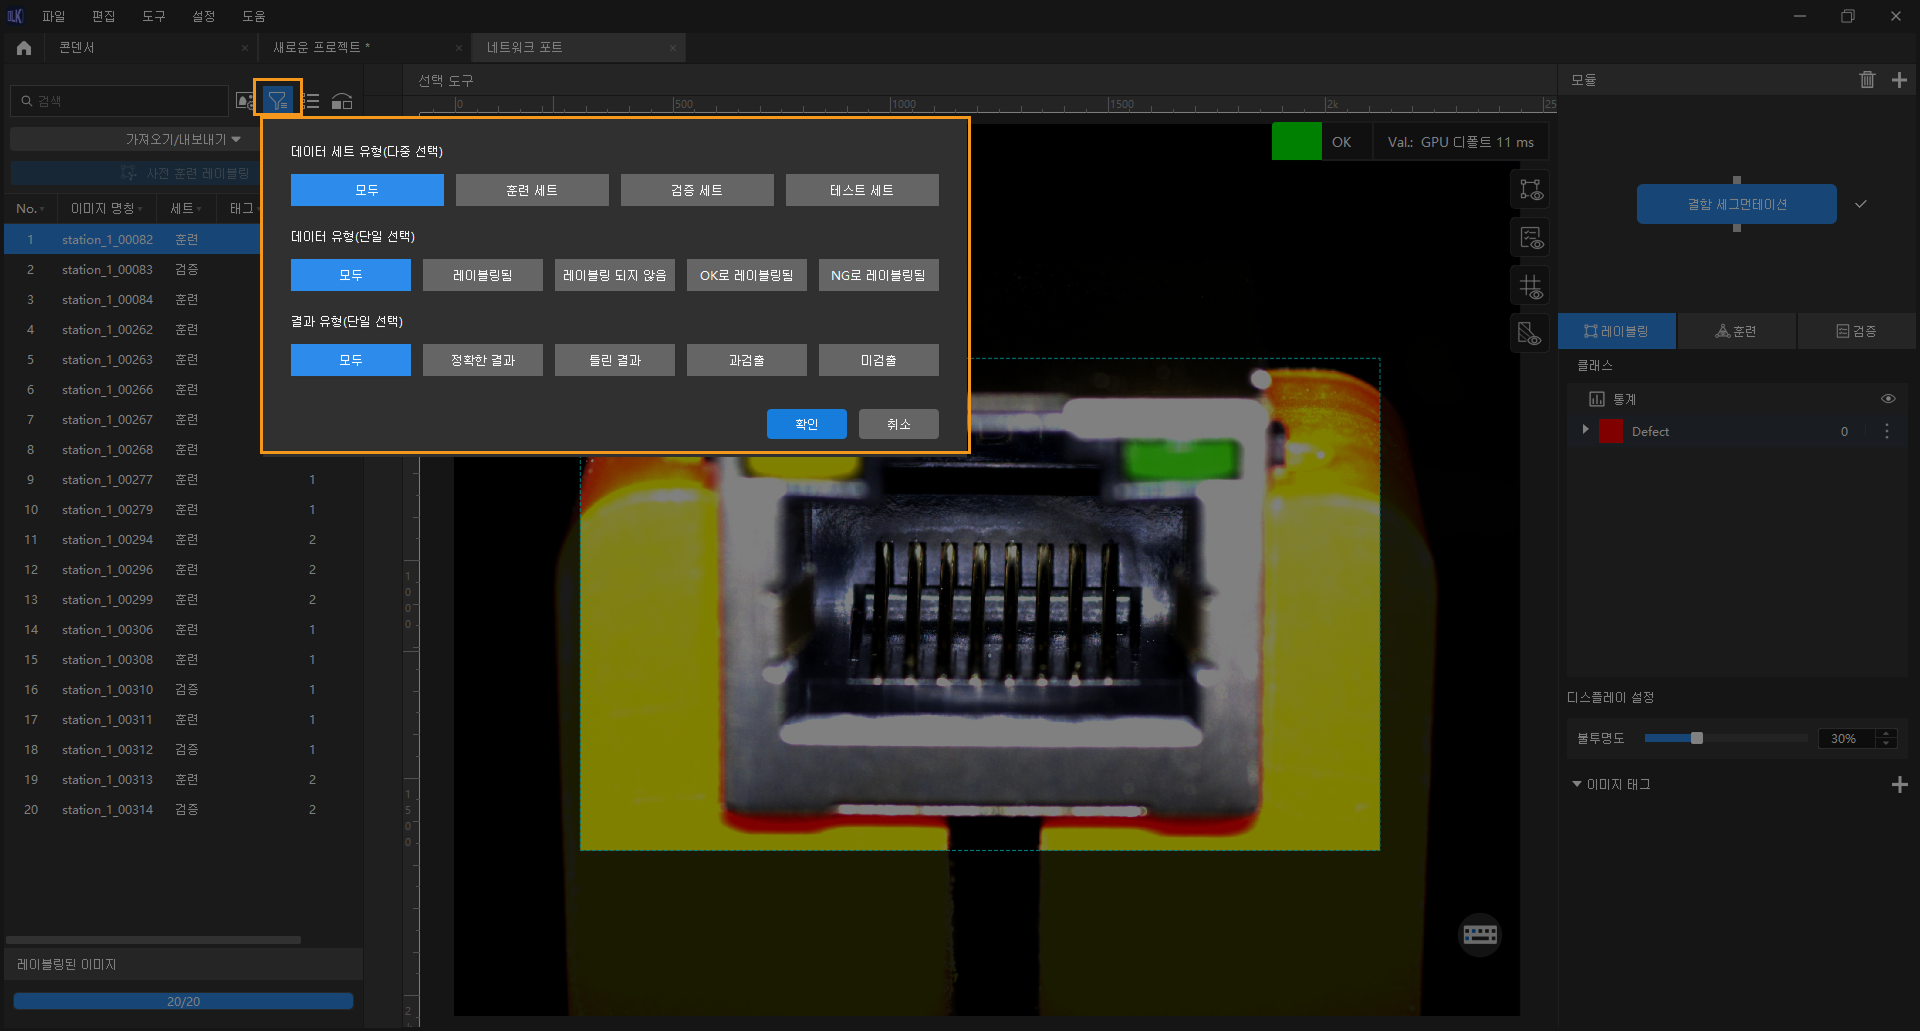
Task: Click the image list horizontal scrollbar
Action: (153, 940)
